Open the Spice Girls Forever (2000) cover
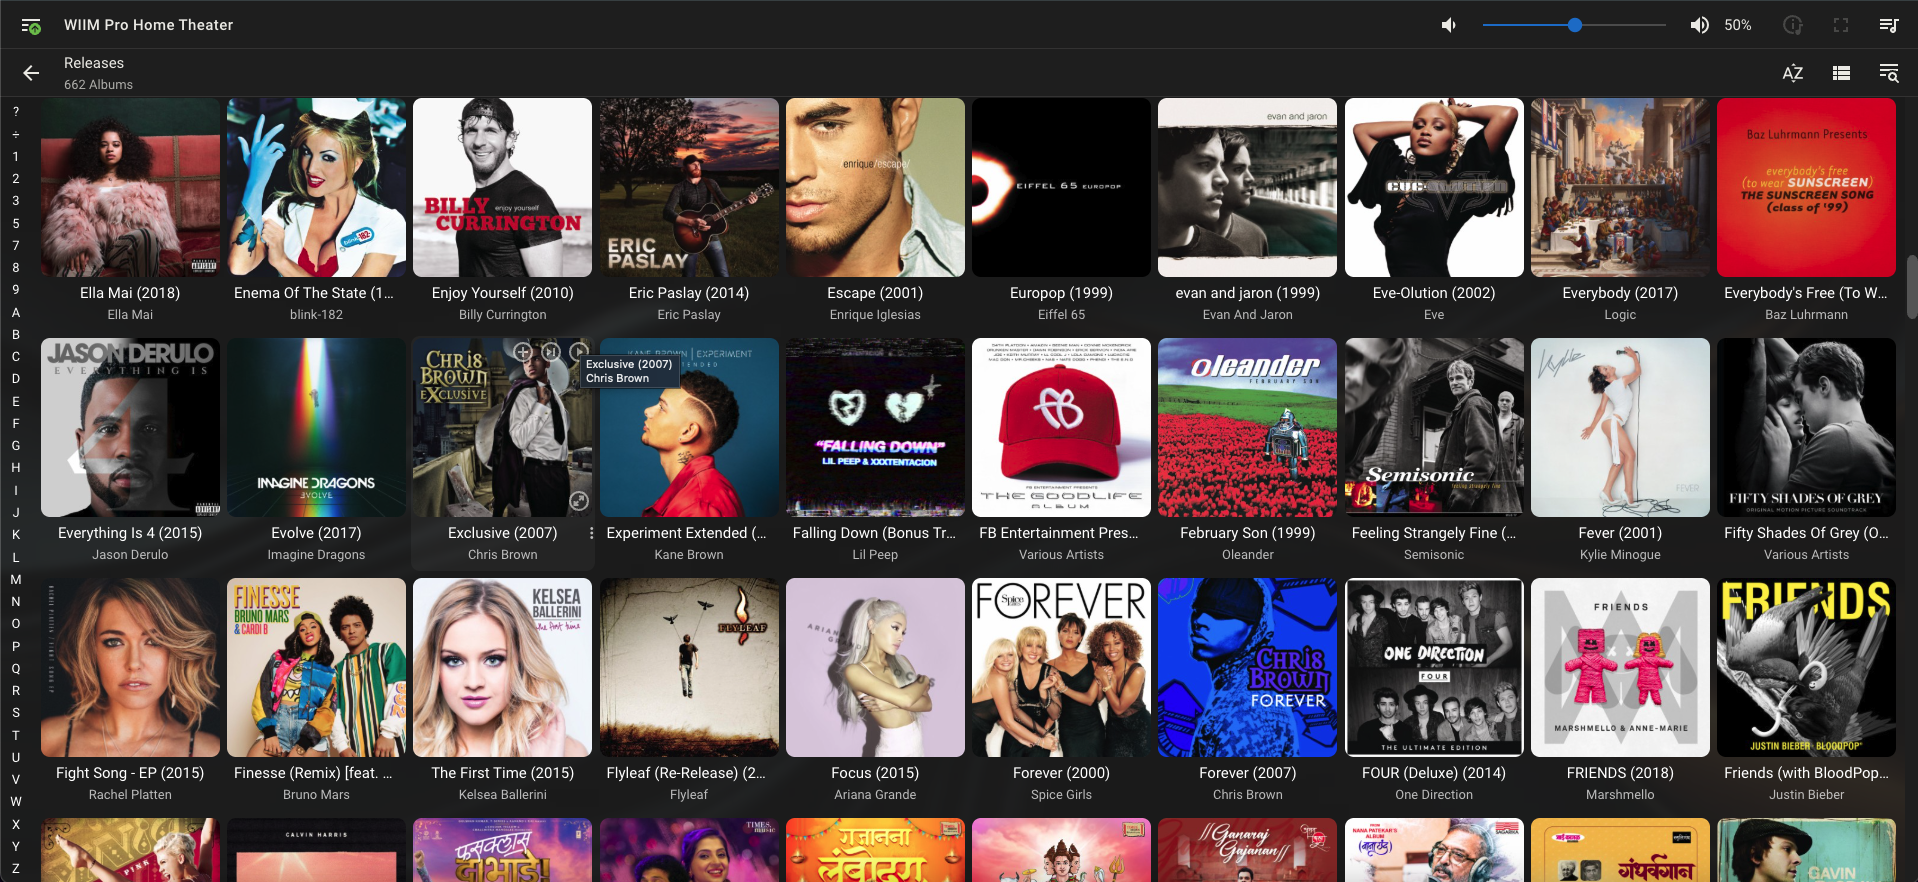The width and height of the screenshot is (1918, 882). (1061, 667)
